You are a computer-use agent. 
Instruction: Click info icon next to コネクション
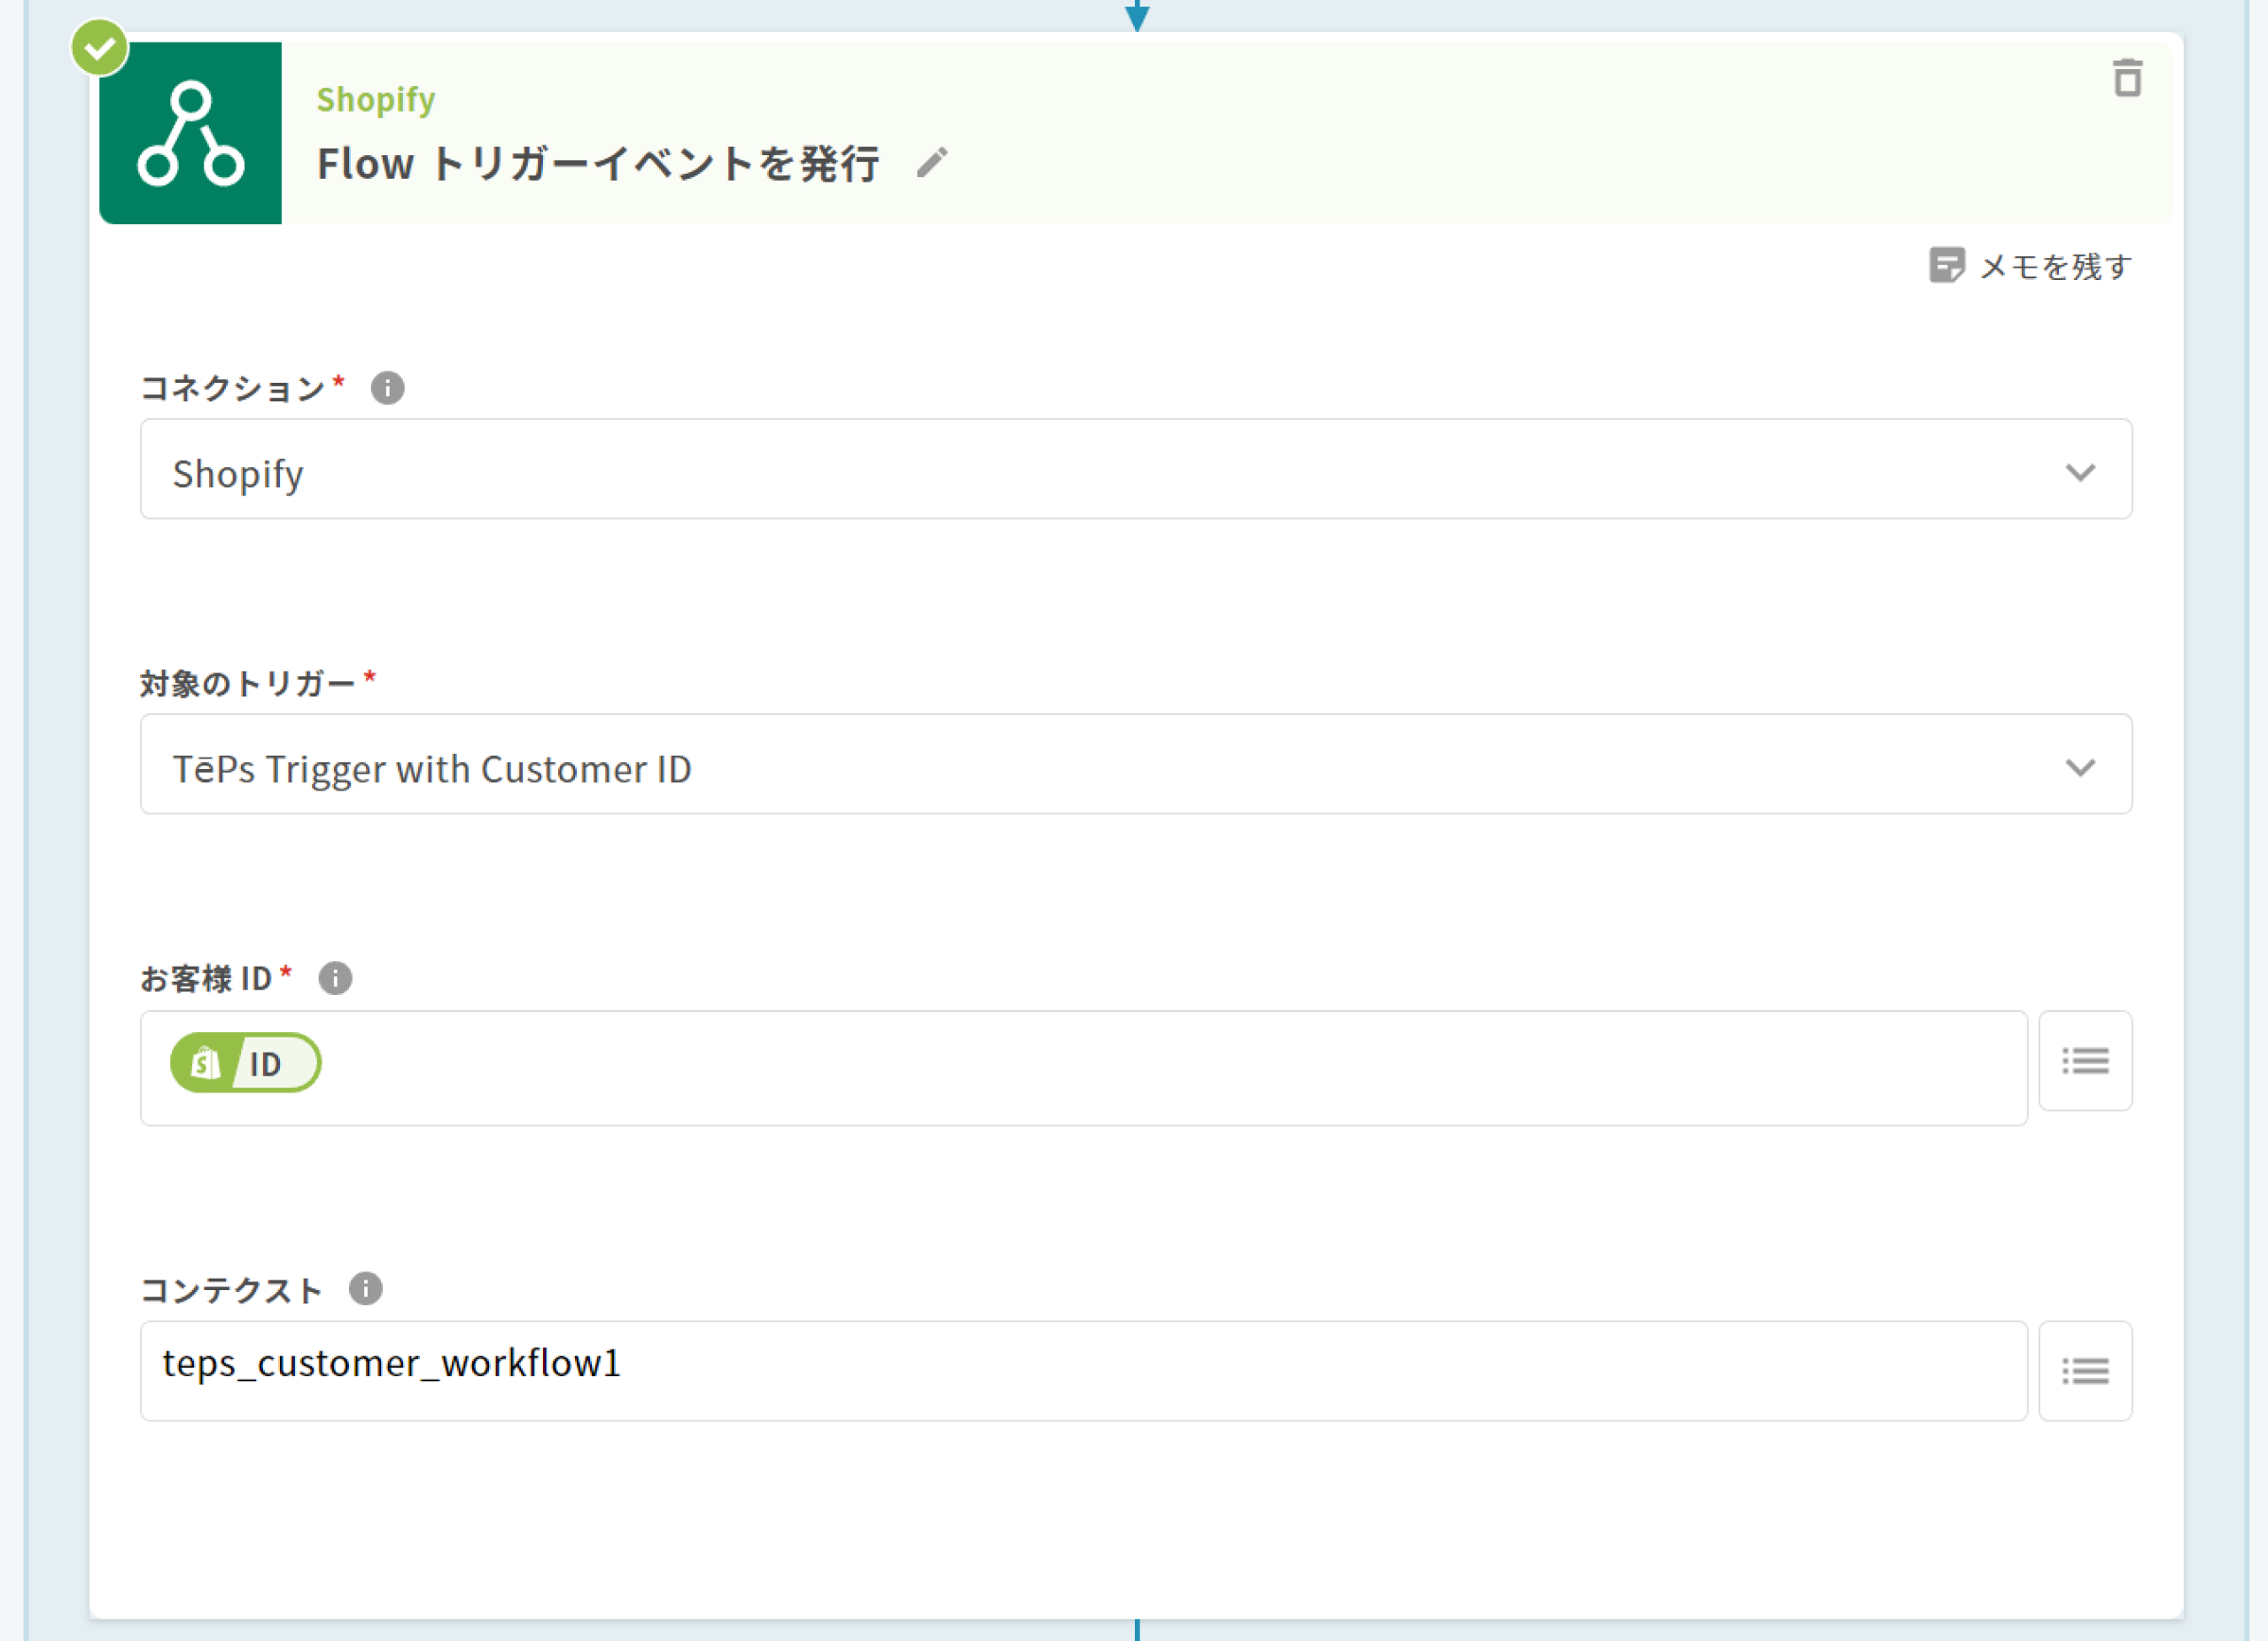click(x=387, y=387)
